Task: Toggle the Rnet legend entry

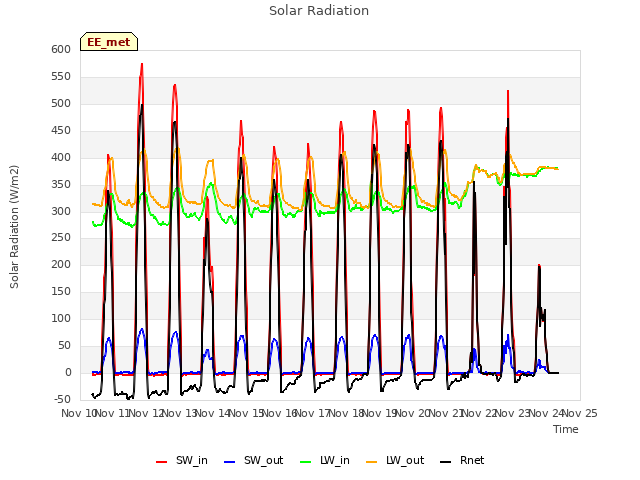Action: (x=462, y=460)
